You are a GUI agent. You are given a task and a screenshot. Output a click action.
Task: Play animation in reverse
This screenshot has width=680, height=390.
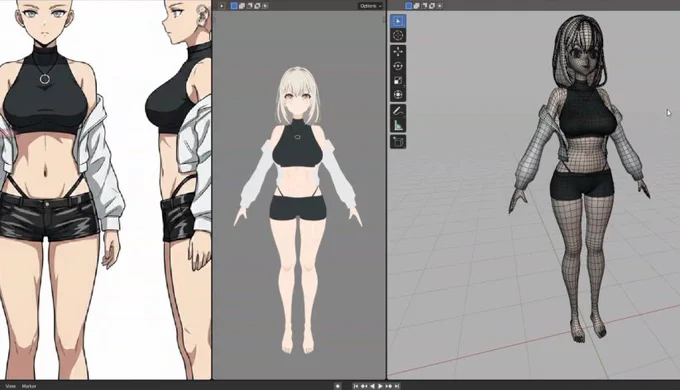pyautogui.click(x=372, y=386)
